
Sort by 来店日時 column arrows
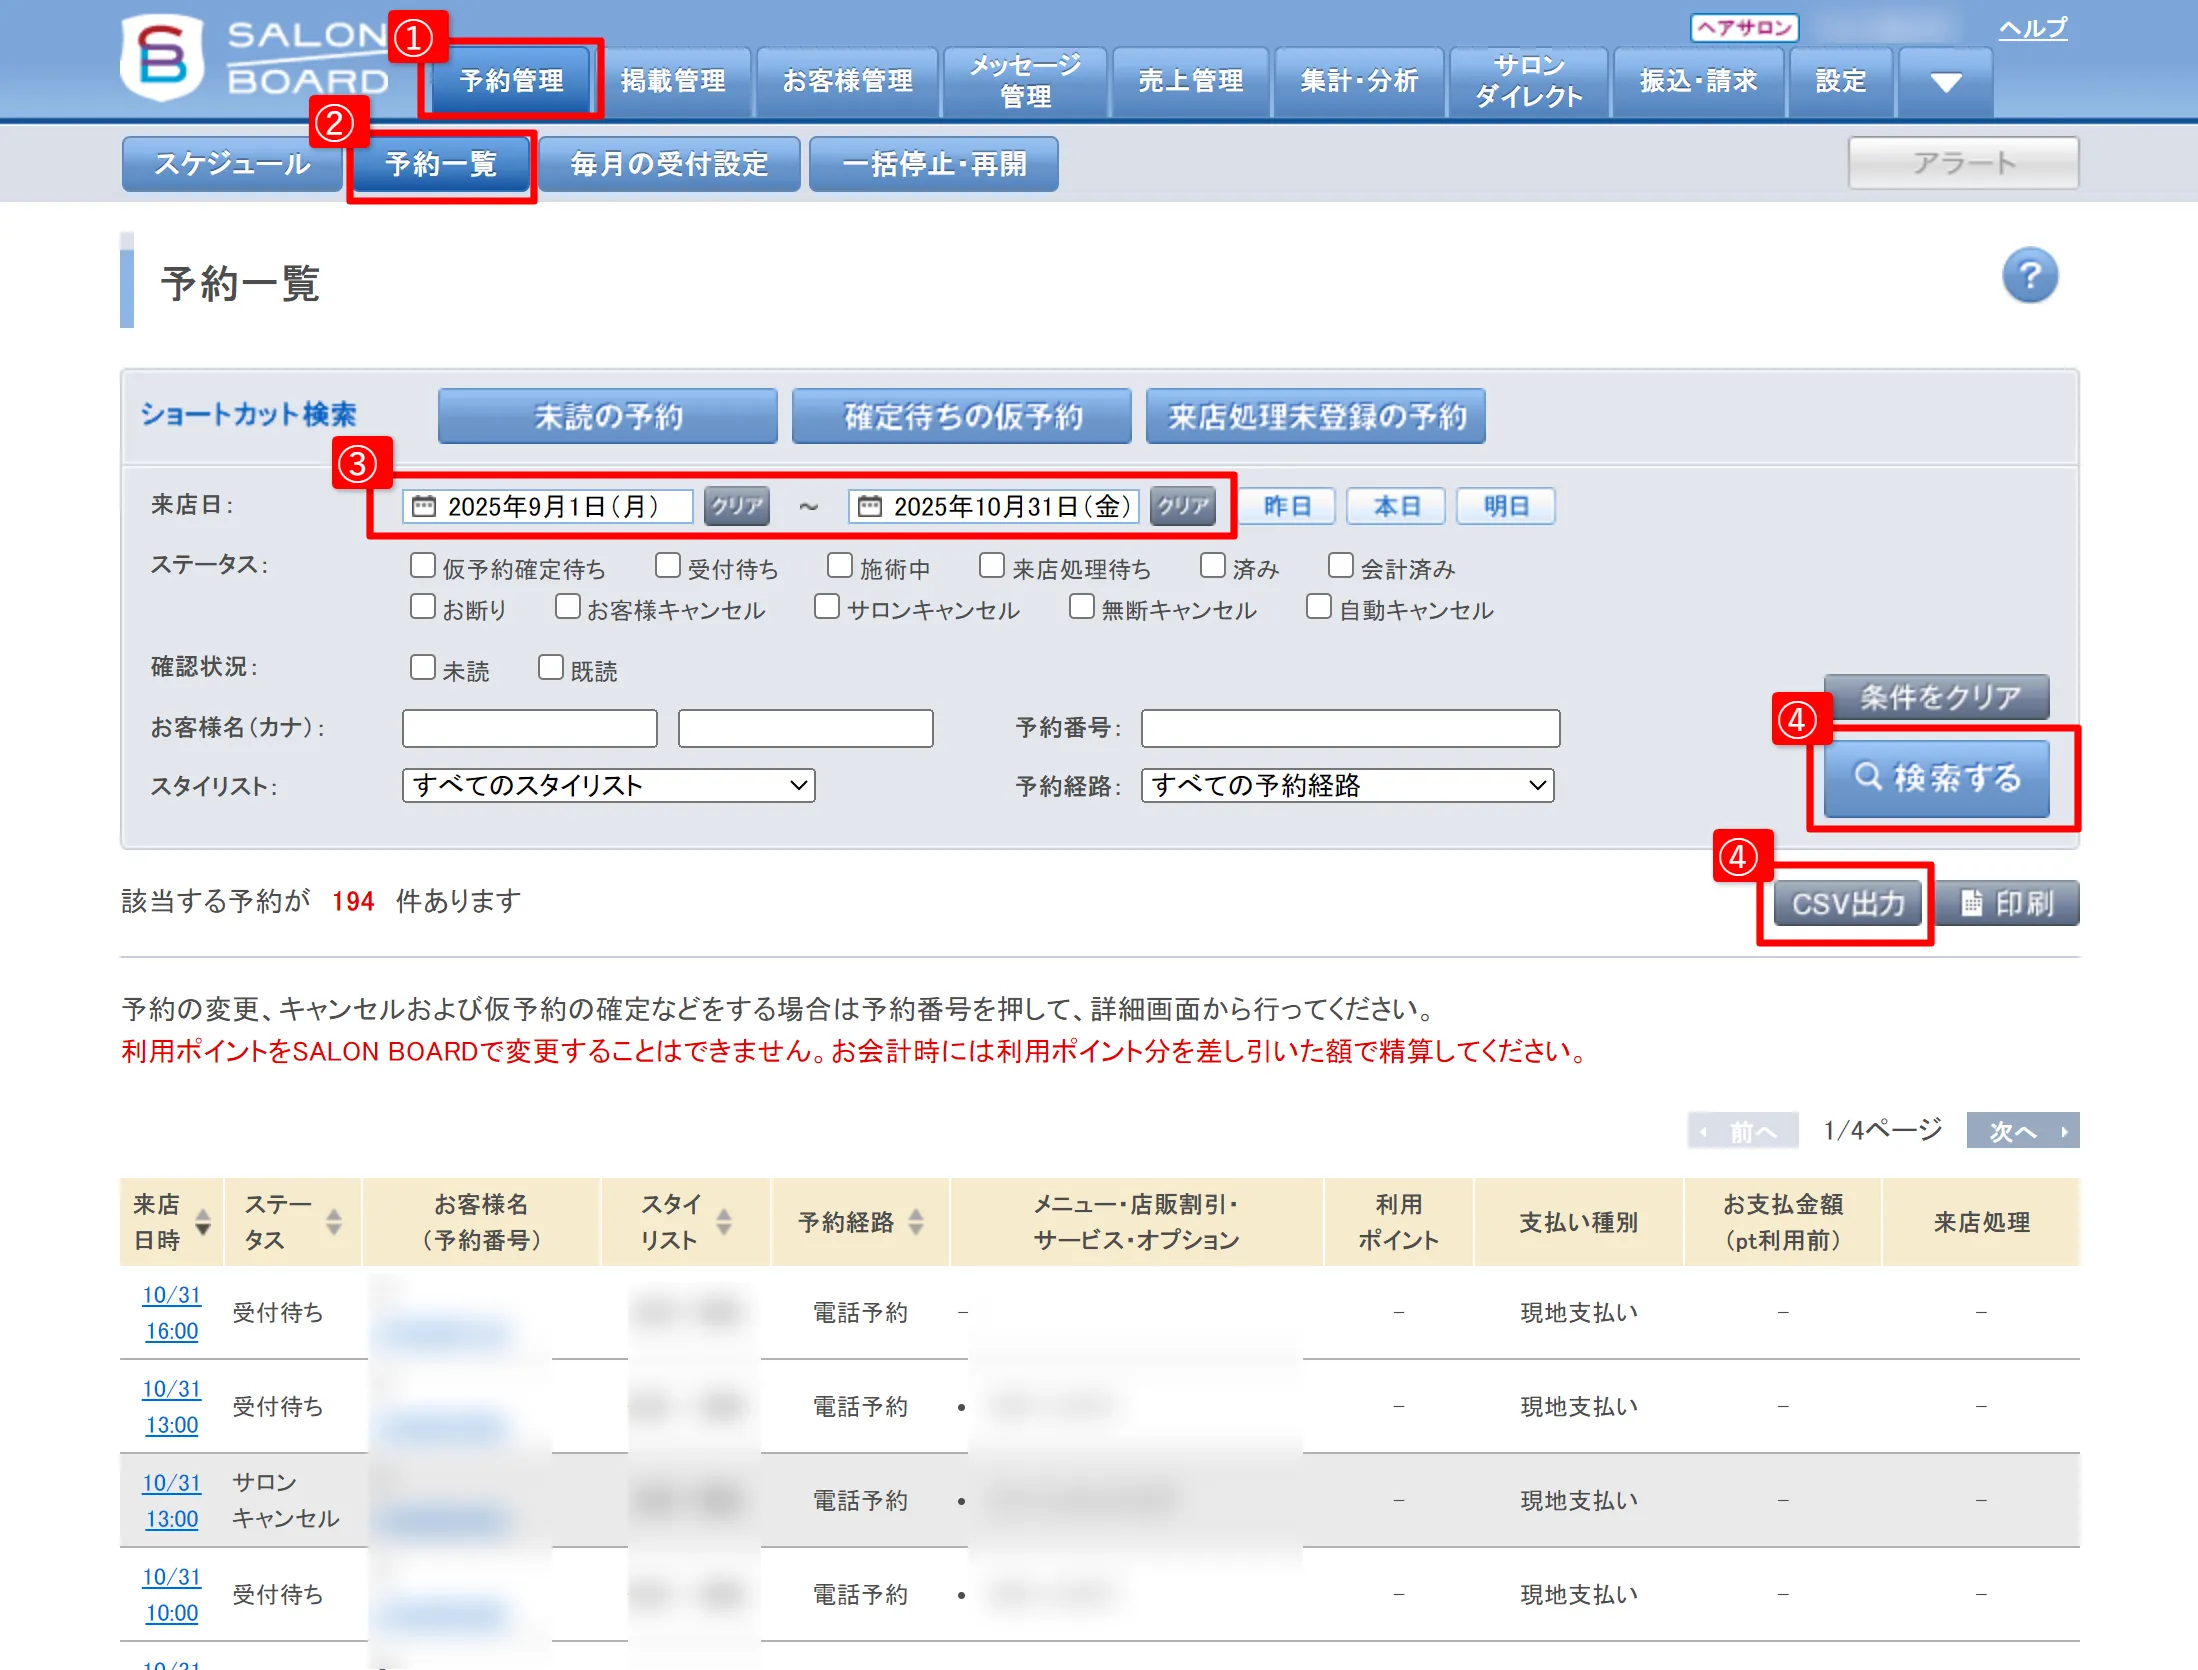coord(203,1221)
